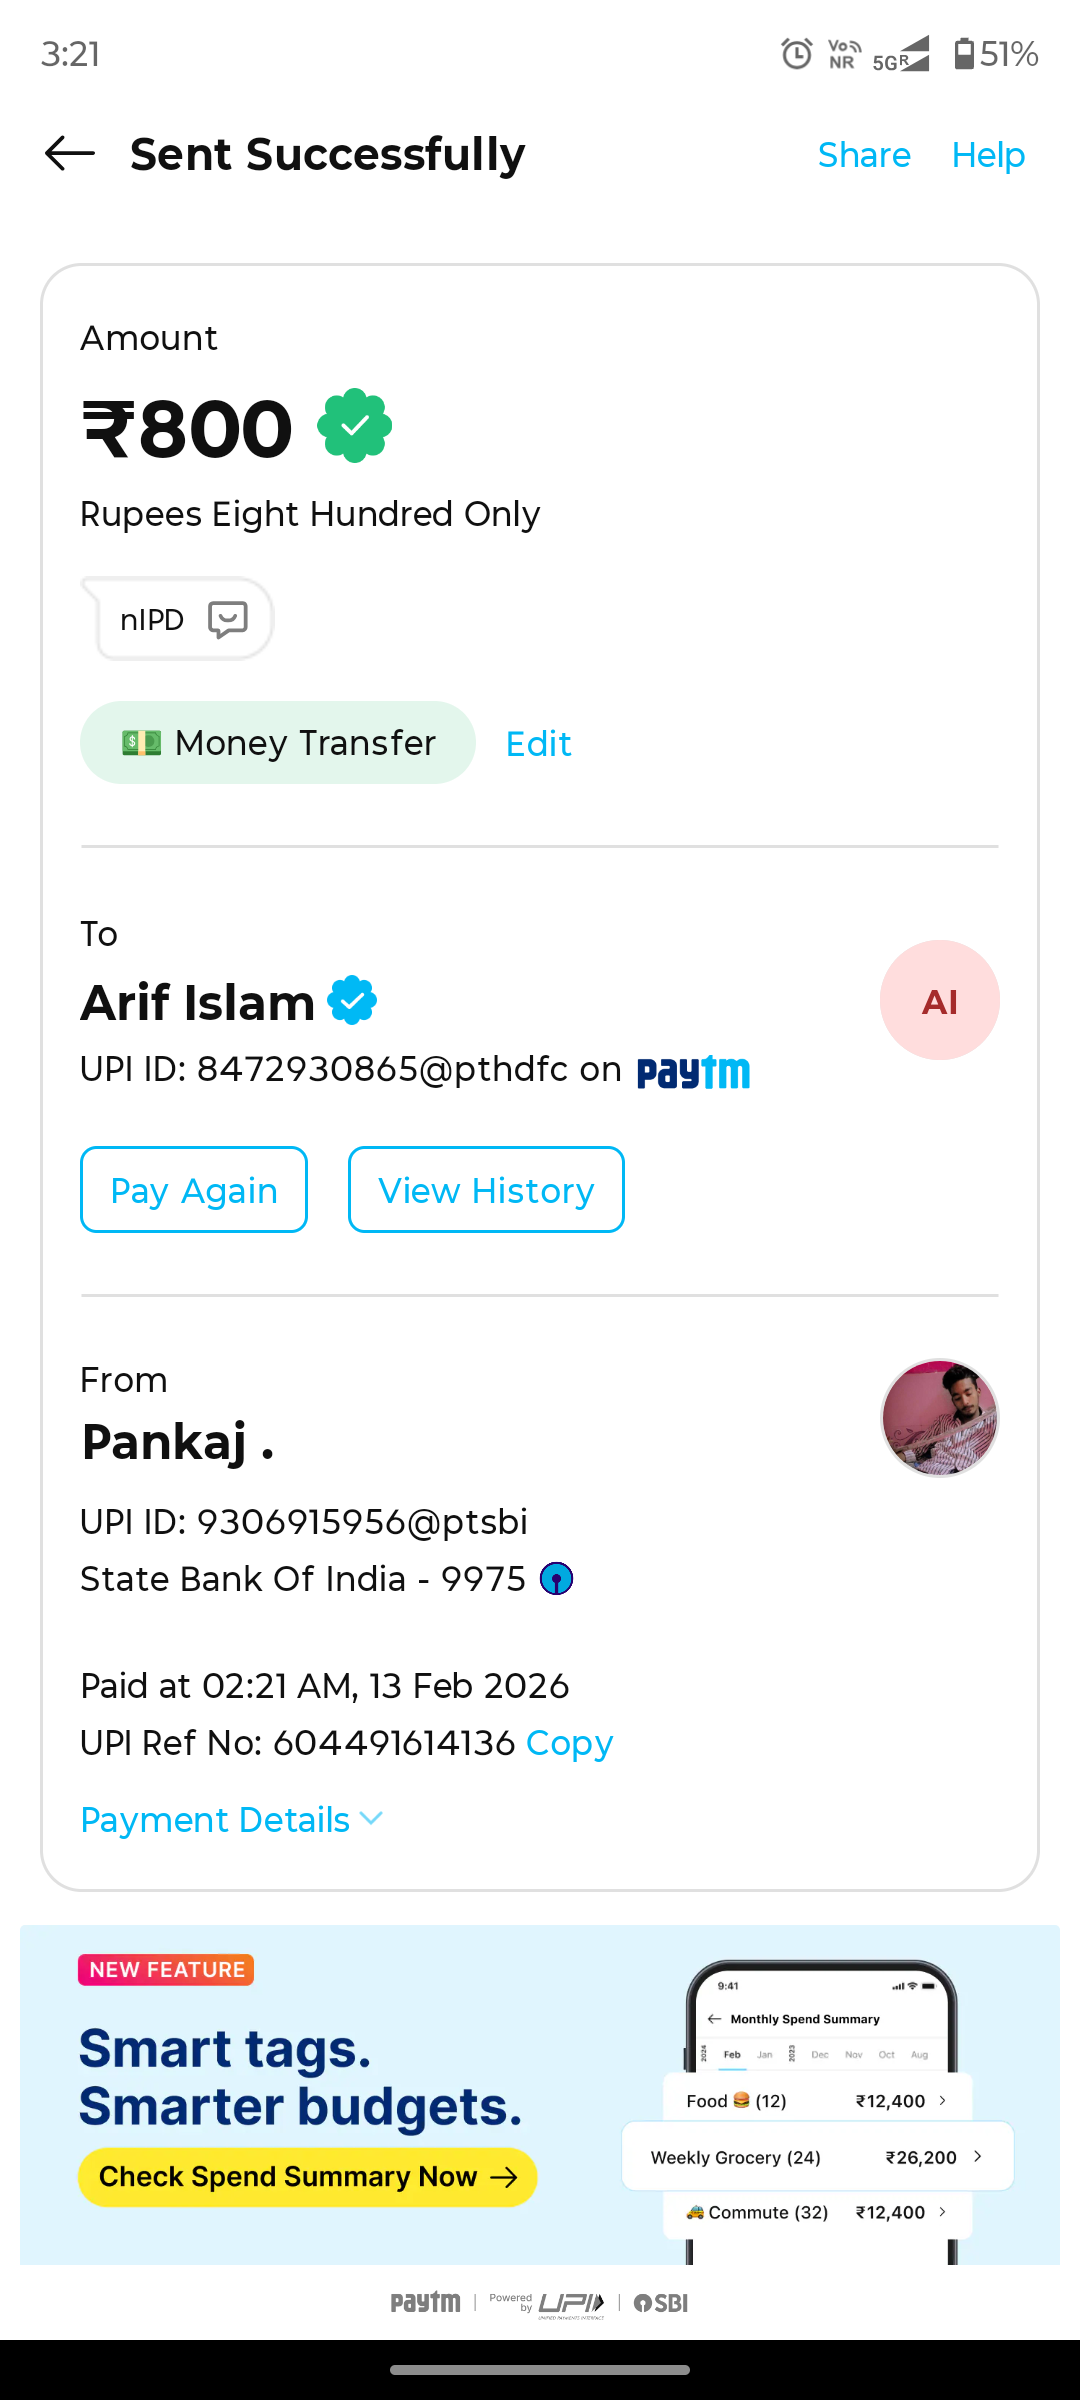The width and height of the screenshot is (1080, 2400).
Task: Tap the back arrow icon
Action: tap(70, 154)
